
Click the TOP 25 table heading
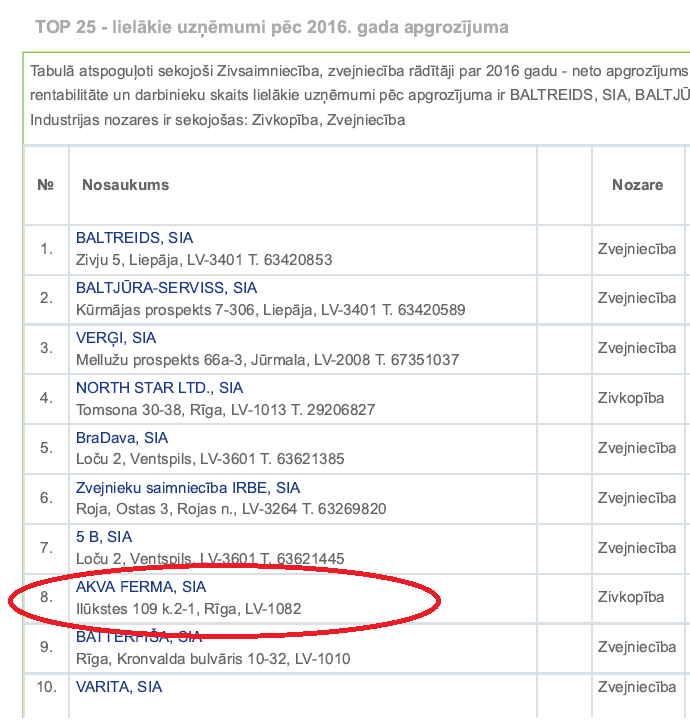[272, 27]
